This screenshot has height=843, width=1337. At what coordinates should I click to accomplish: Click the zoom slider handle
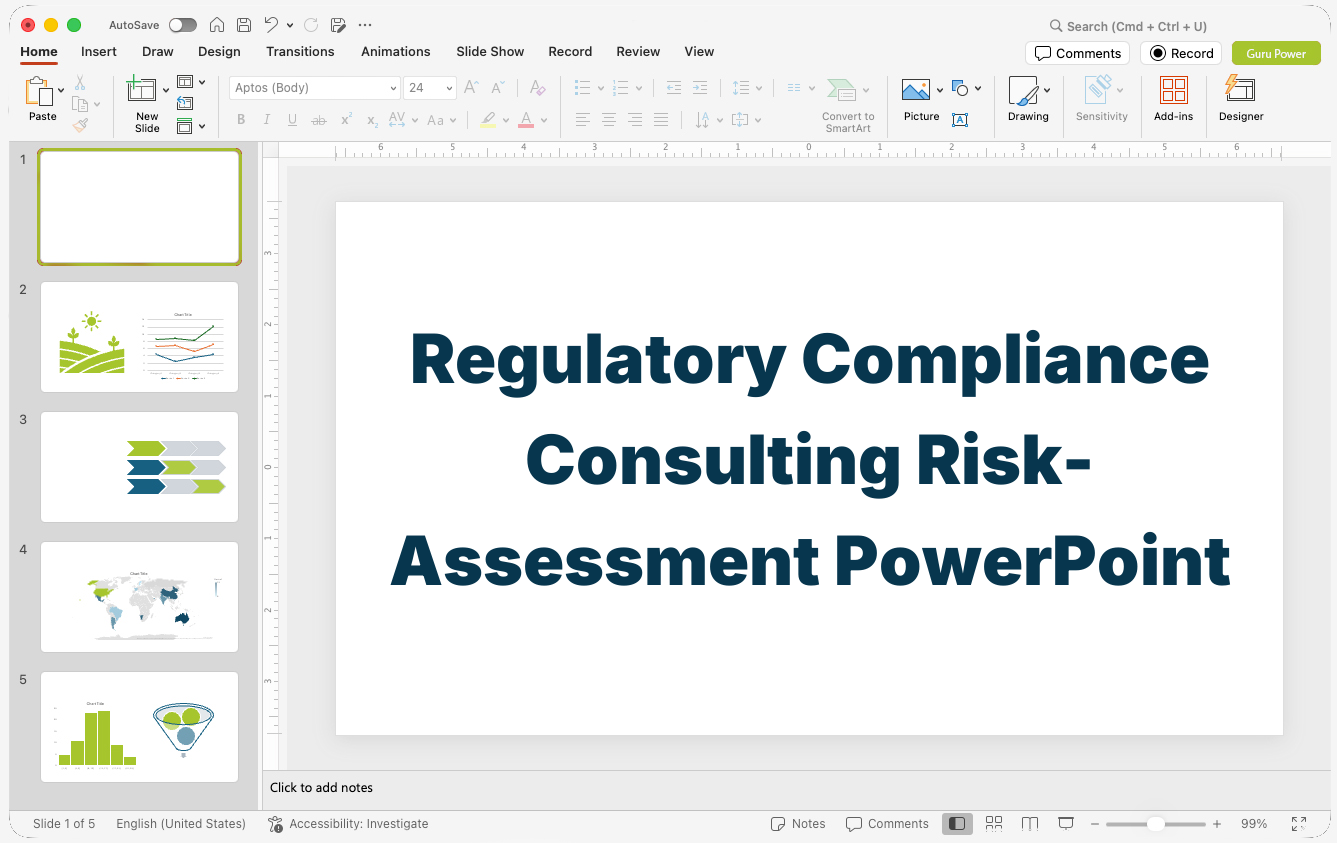[1155, 824]
